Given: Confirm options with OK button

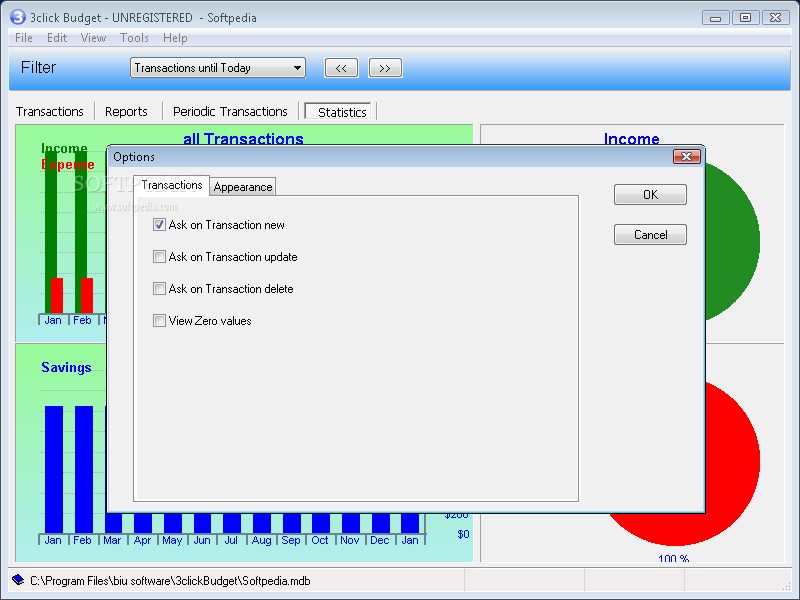Looking at the screenshot, I should click(x=650, y=194).
